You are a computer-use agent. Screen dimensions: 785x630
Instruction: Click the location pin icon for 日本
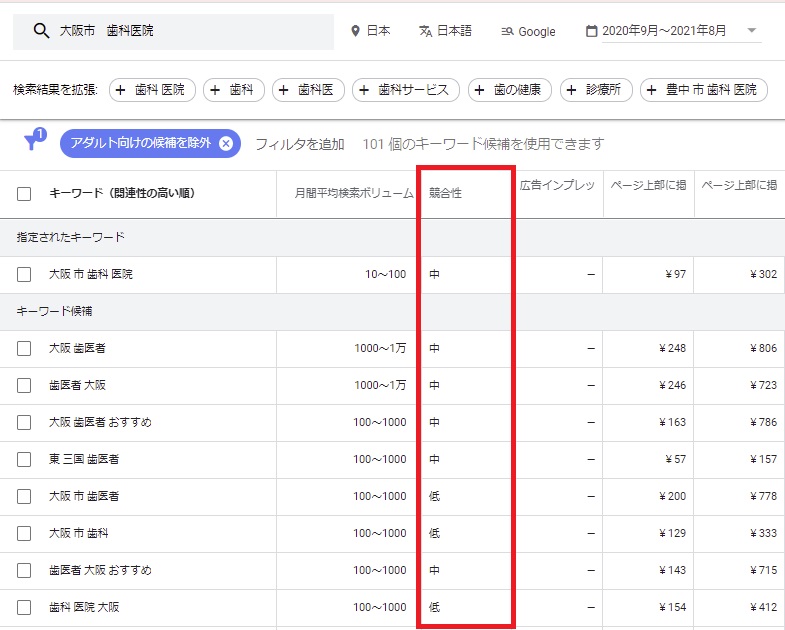pyautogui.click(x=355, y=31)
